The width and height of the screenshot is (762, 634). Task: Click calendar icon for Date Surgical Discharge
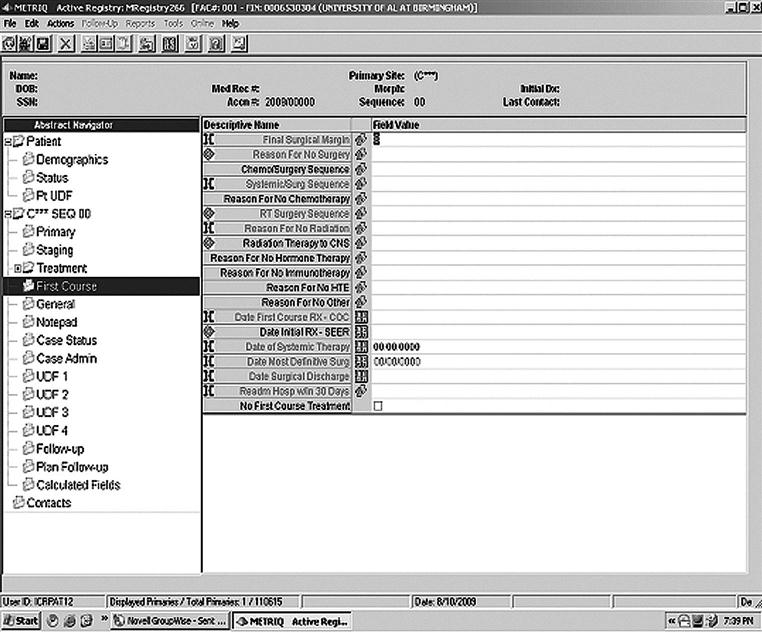click(361, 376)
